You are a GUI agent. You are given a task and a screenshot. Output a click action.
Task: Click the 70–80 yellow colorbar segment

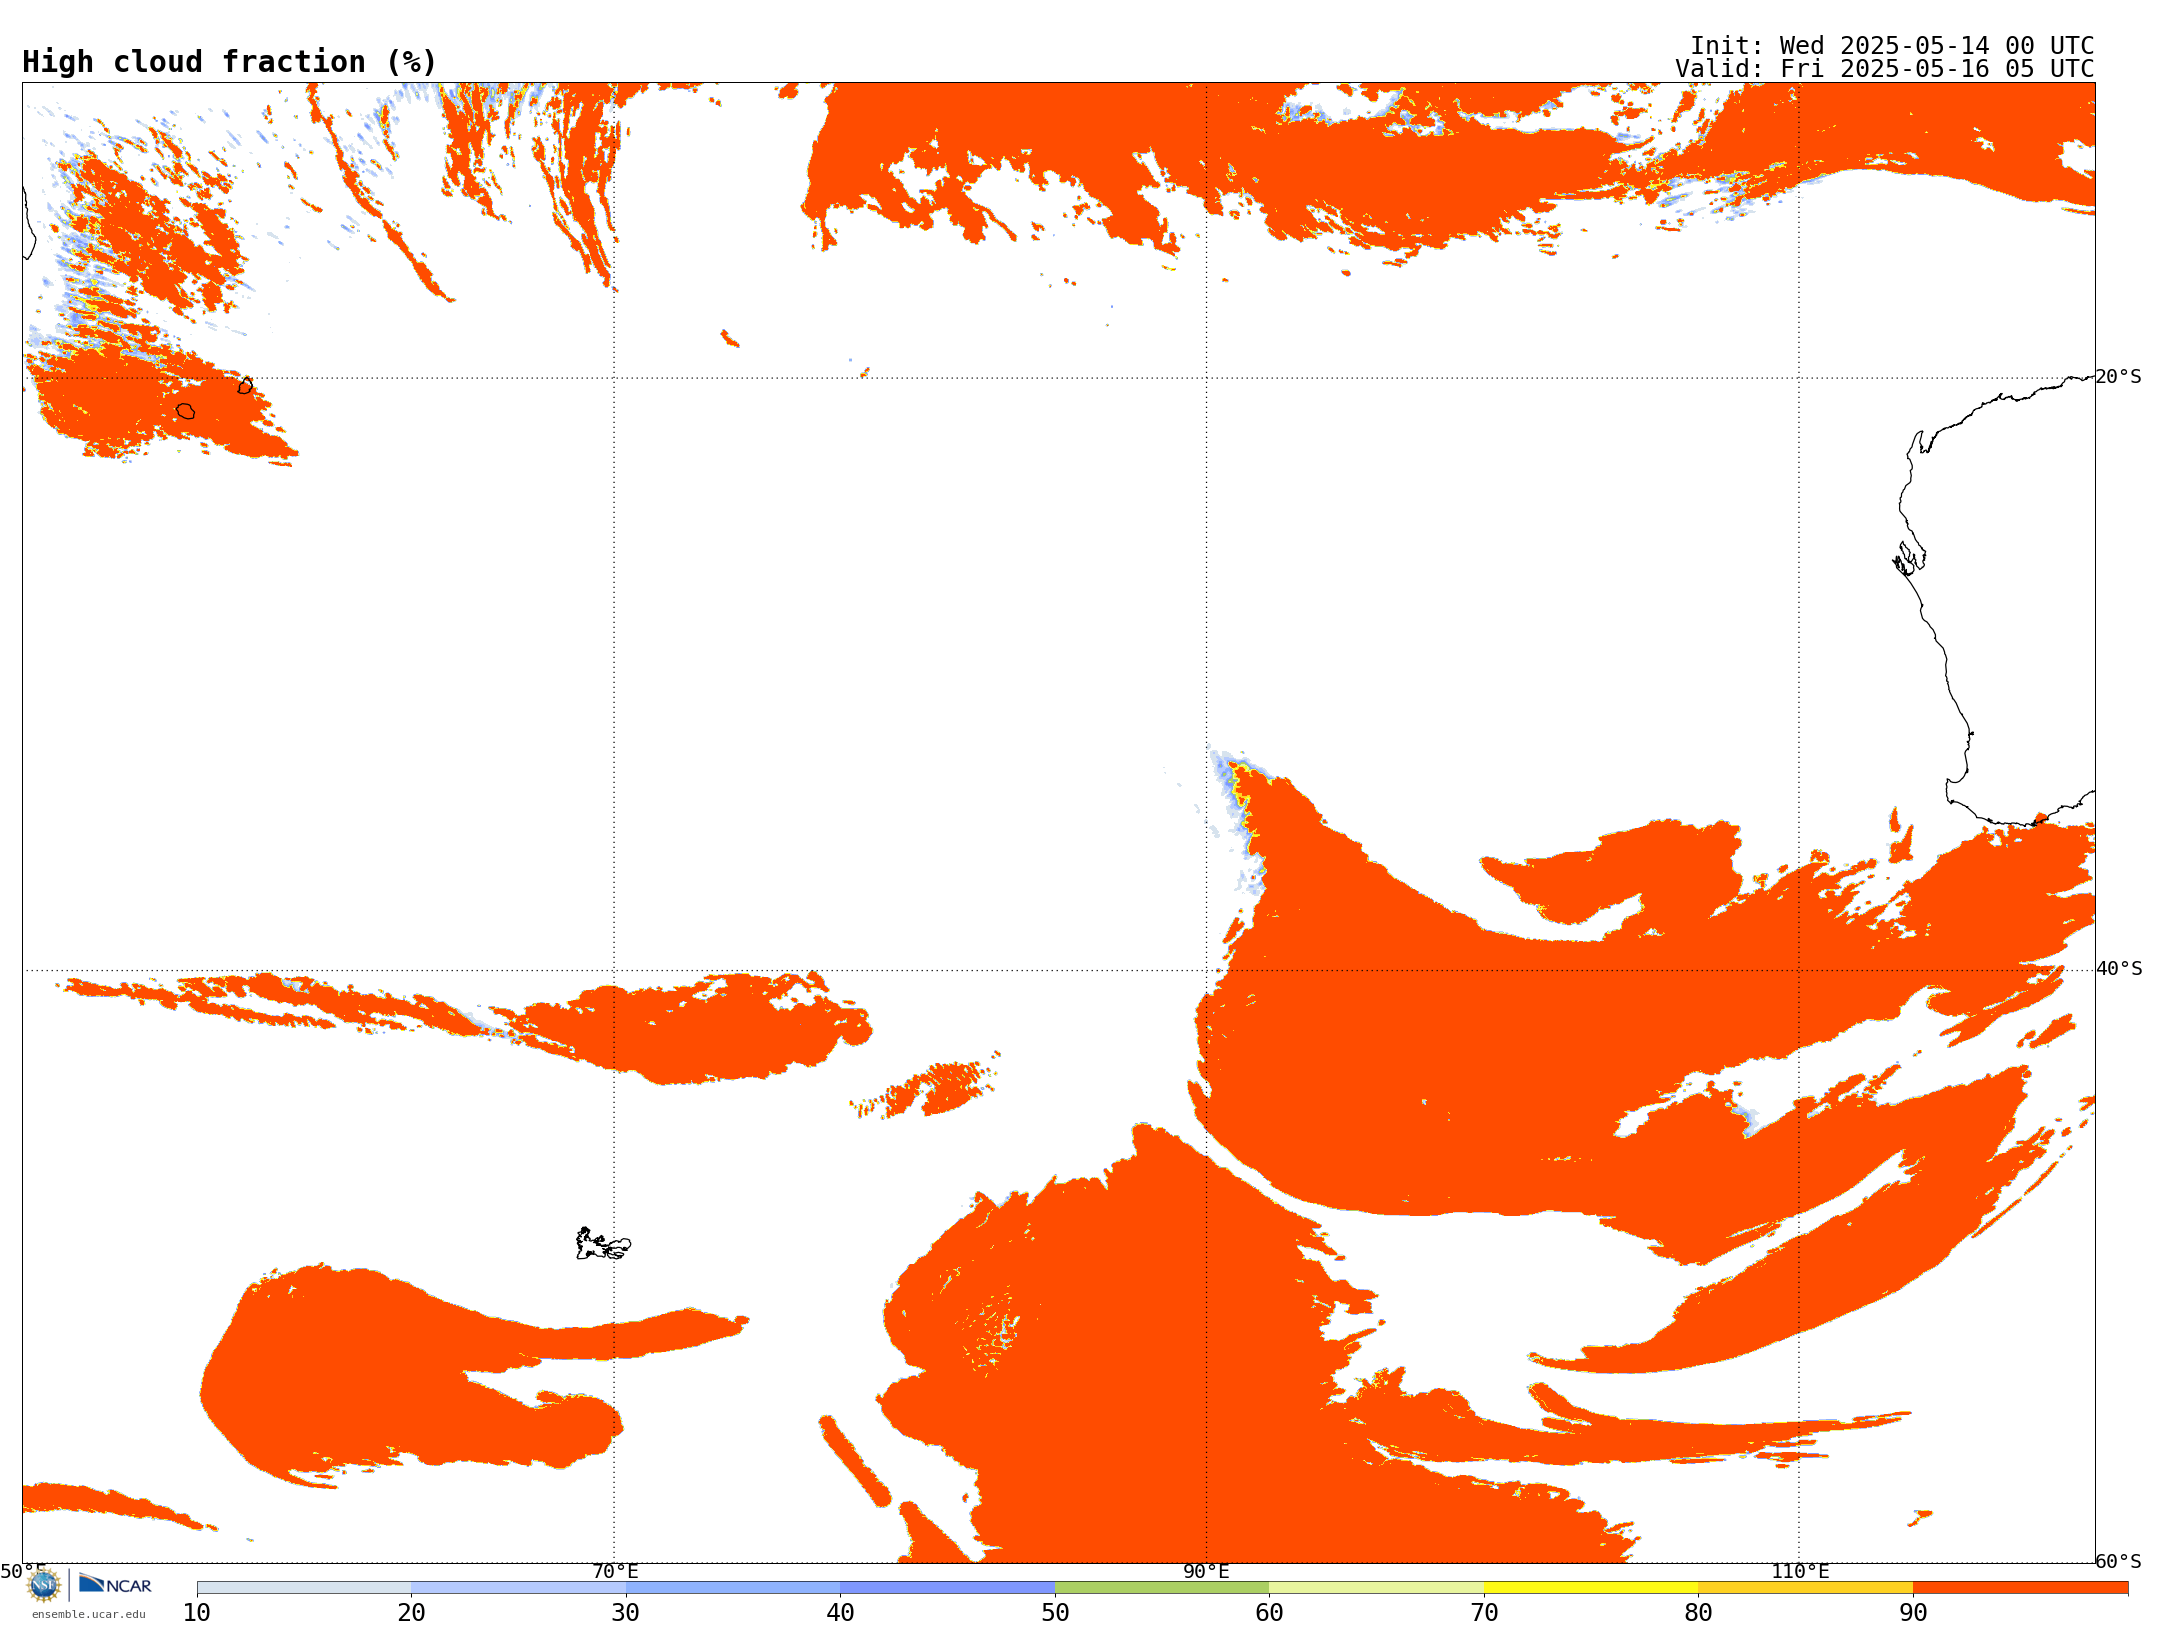(x=1591, y=1588)
